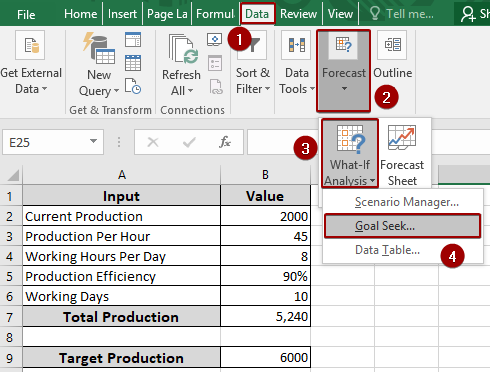490x372 pixels.
Task: Switch to the Formulas tab
Action: tap(215, 14)
